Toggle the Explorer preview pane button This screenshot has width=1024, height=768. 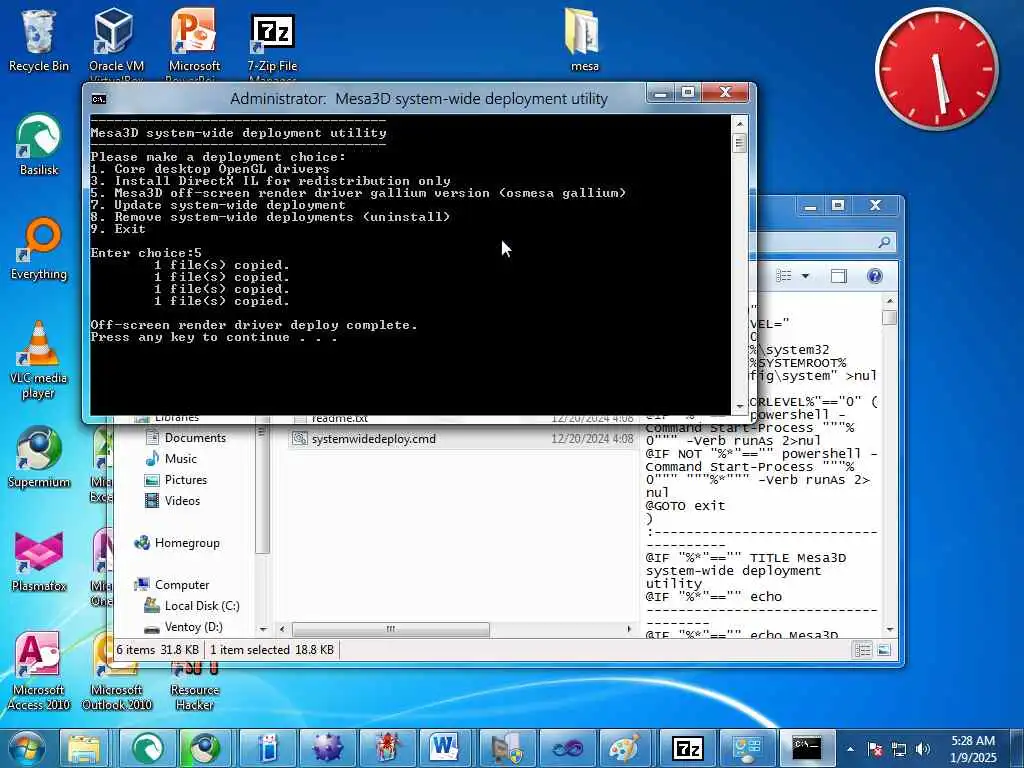coord(839,276)
